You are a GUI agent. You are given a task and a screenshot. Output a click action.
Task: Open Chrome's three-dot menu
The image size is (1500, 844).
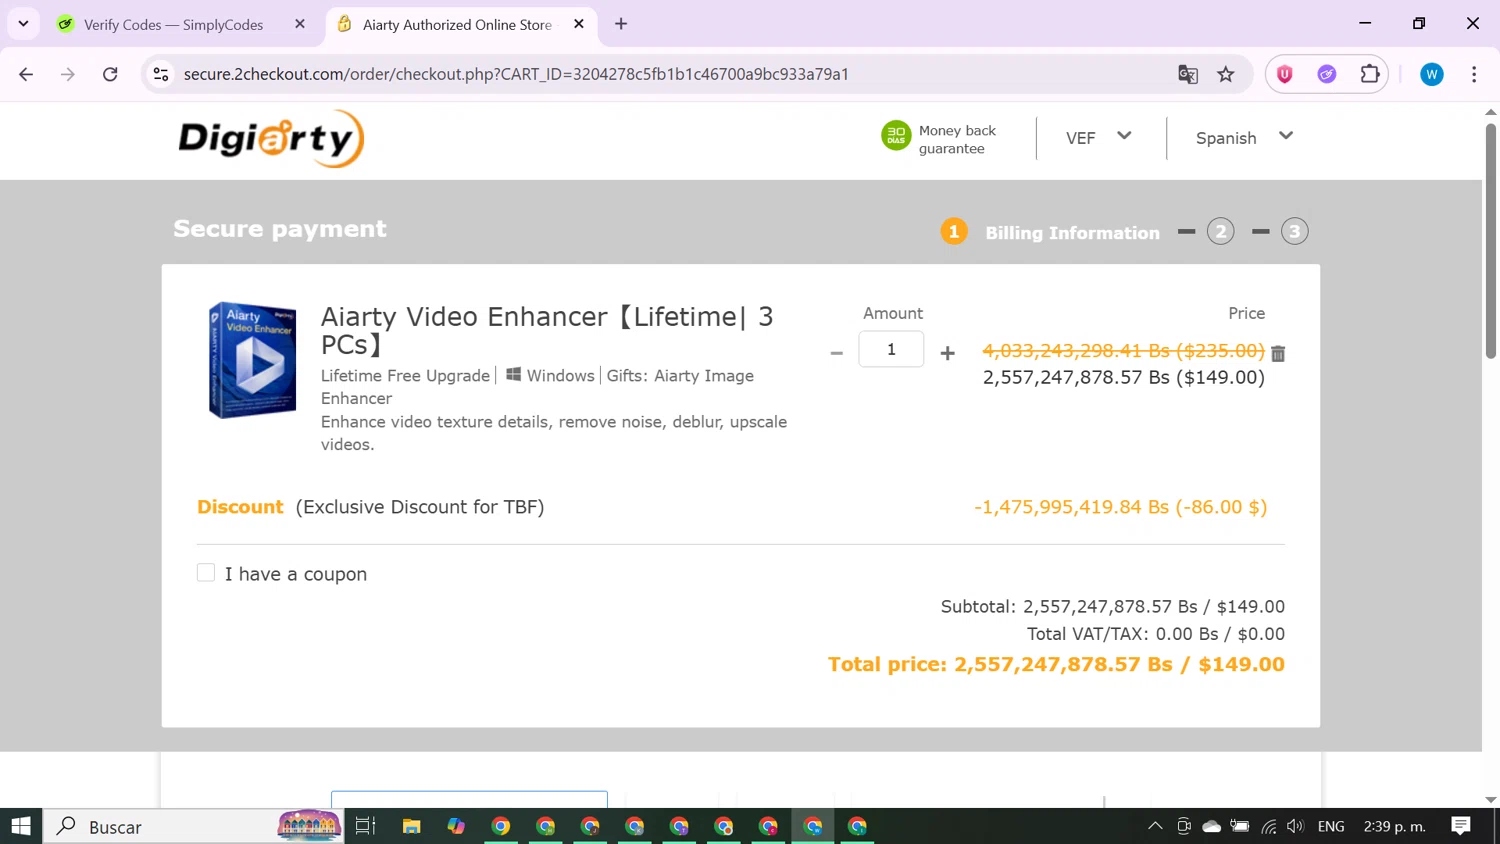point(1474,74)
